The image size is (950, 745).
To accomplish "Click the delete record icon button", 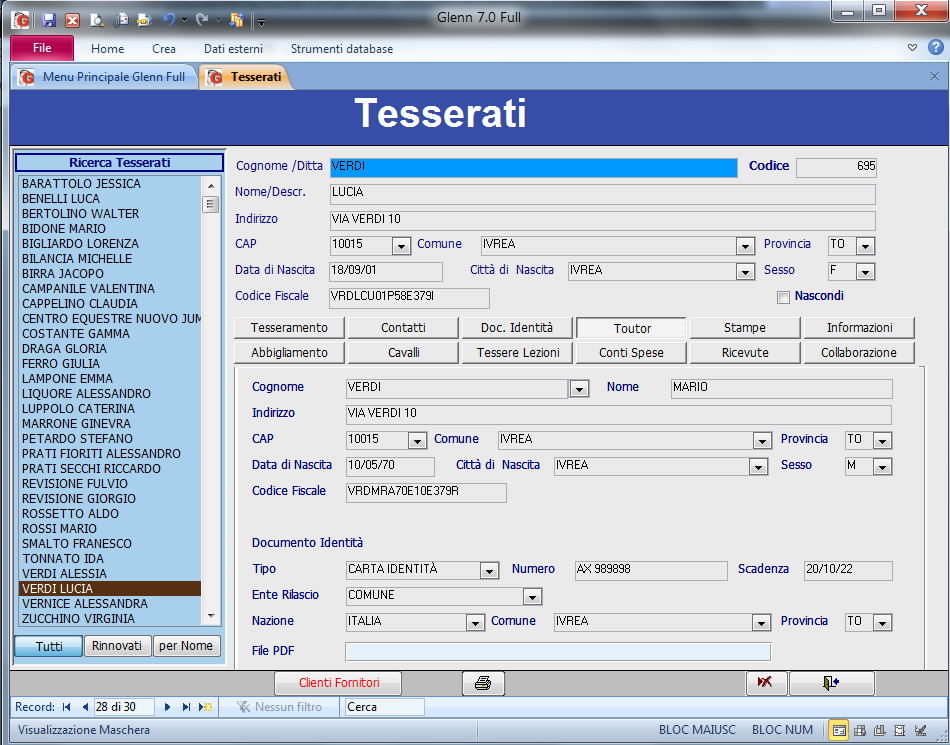I will click(x=766, y=683).
